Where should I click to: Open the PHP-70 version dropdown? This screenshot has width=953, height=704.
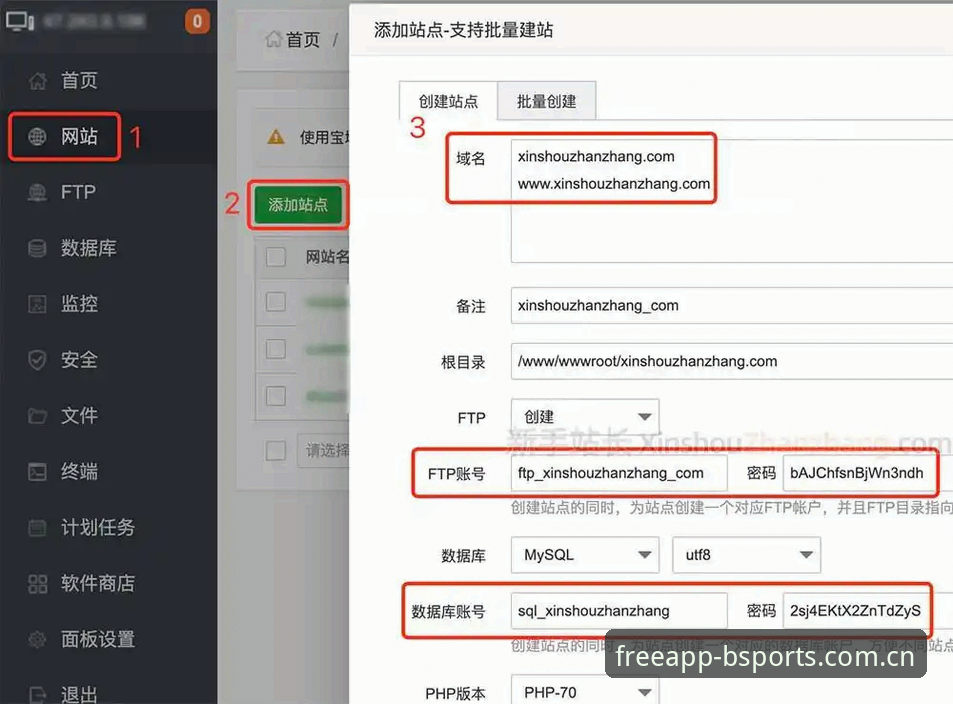coord(585,691)
